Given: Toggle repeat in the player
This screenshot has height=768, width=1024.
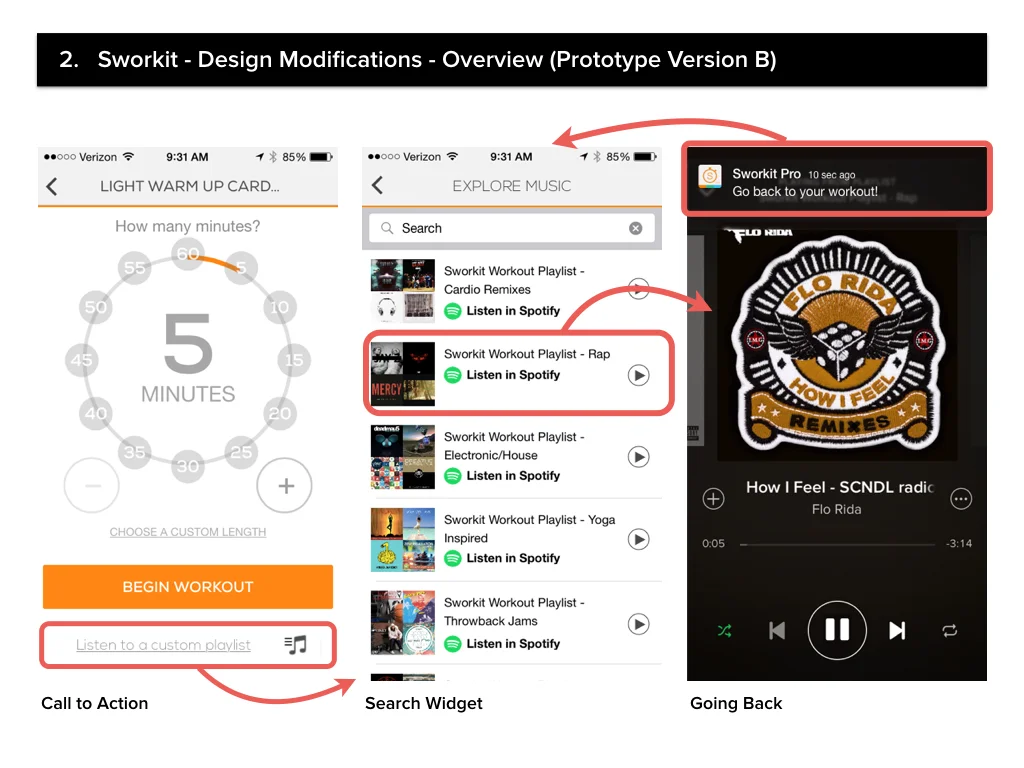Looking at the screenshot, I should (x=950, y=631).
